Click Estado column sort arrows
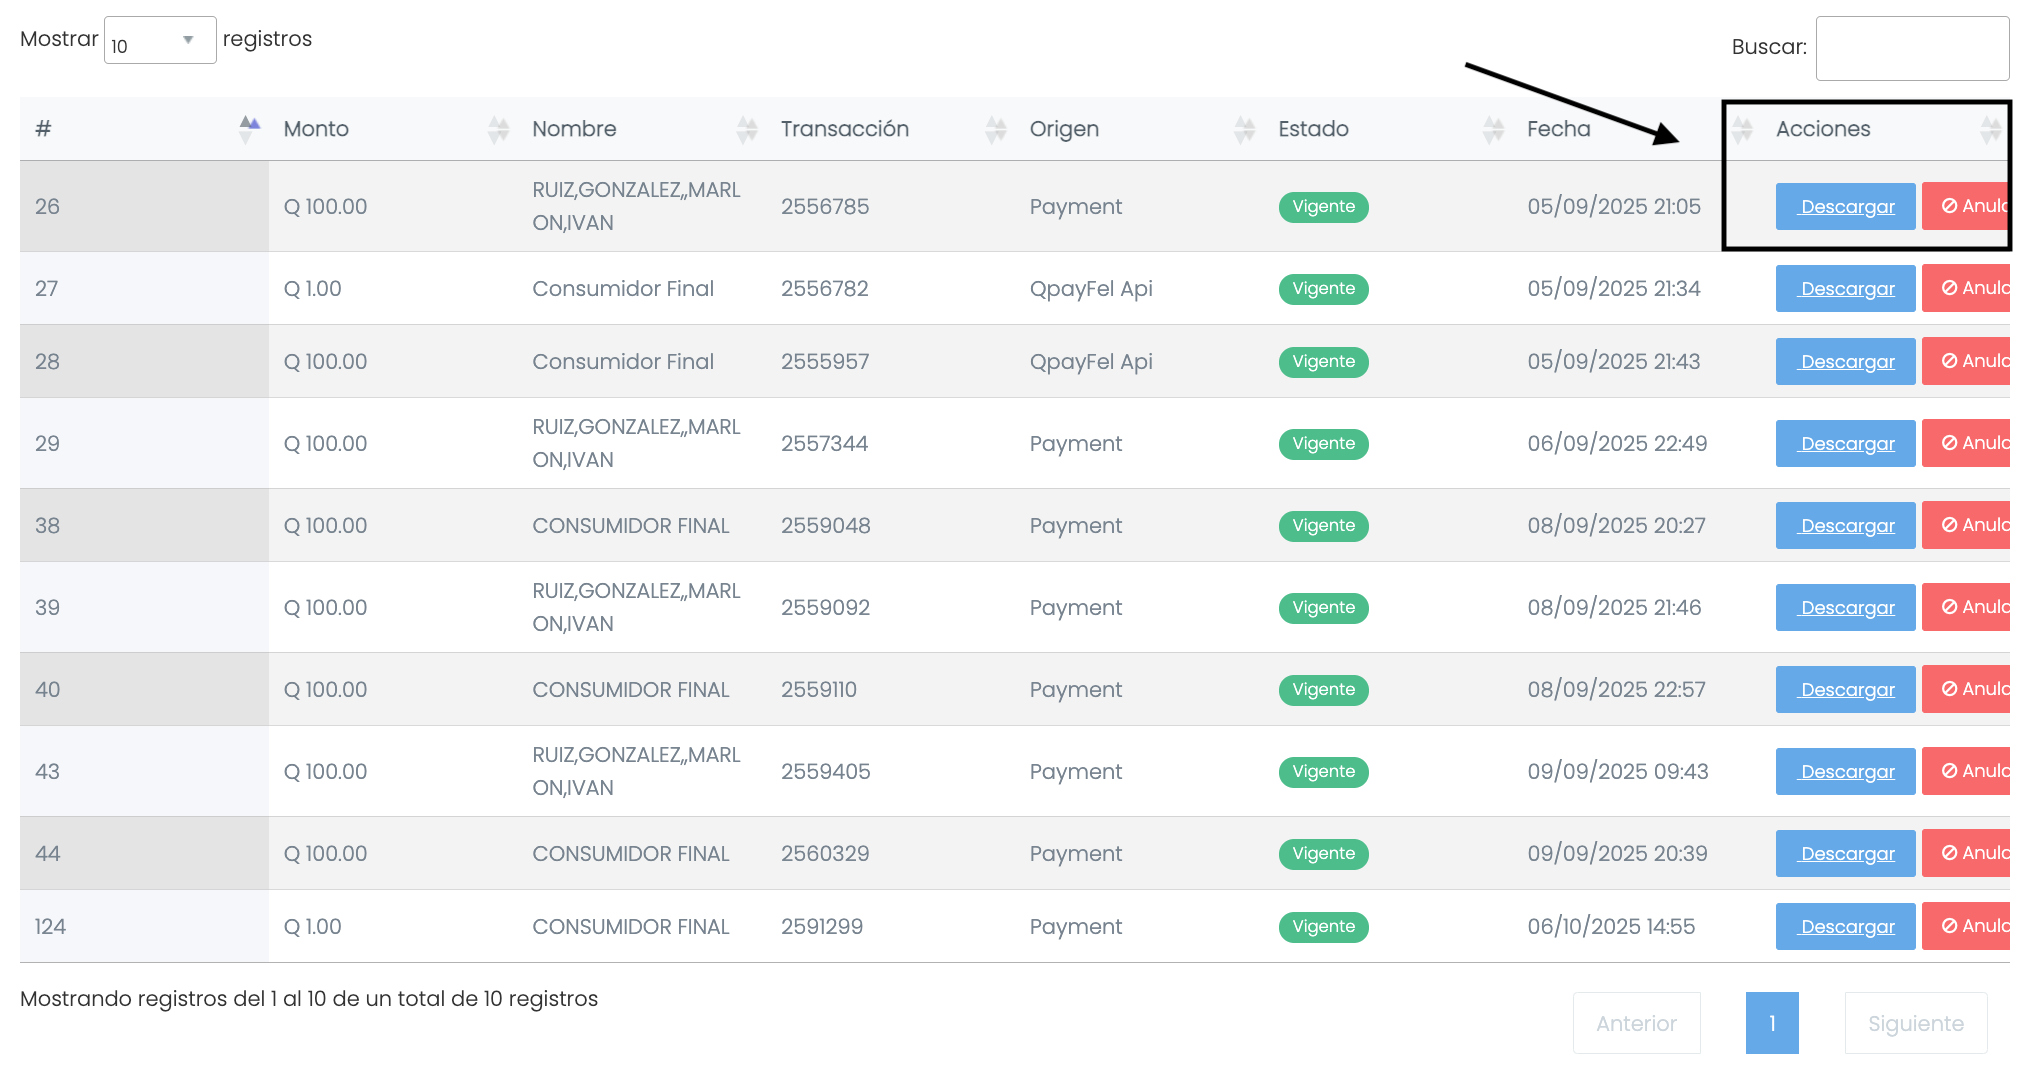The image size is (2044, 1082). pos(1493,129)
